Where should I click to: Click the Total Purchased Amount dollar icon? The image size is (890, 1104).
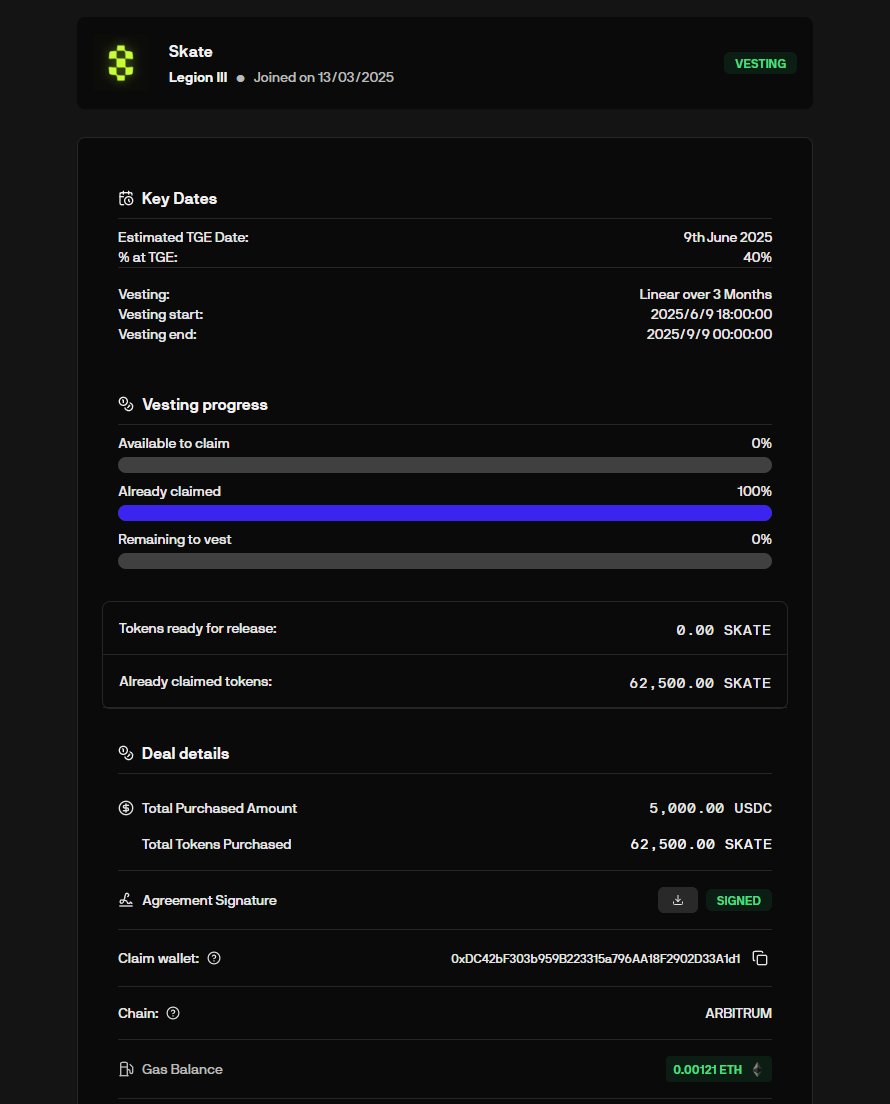pos(126,808)
